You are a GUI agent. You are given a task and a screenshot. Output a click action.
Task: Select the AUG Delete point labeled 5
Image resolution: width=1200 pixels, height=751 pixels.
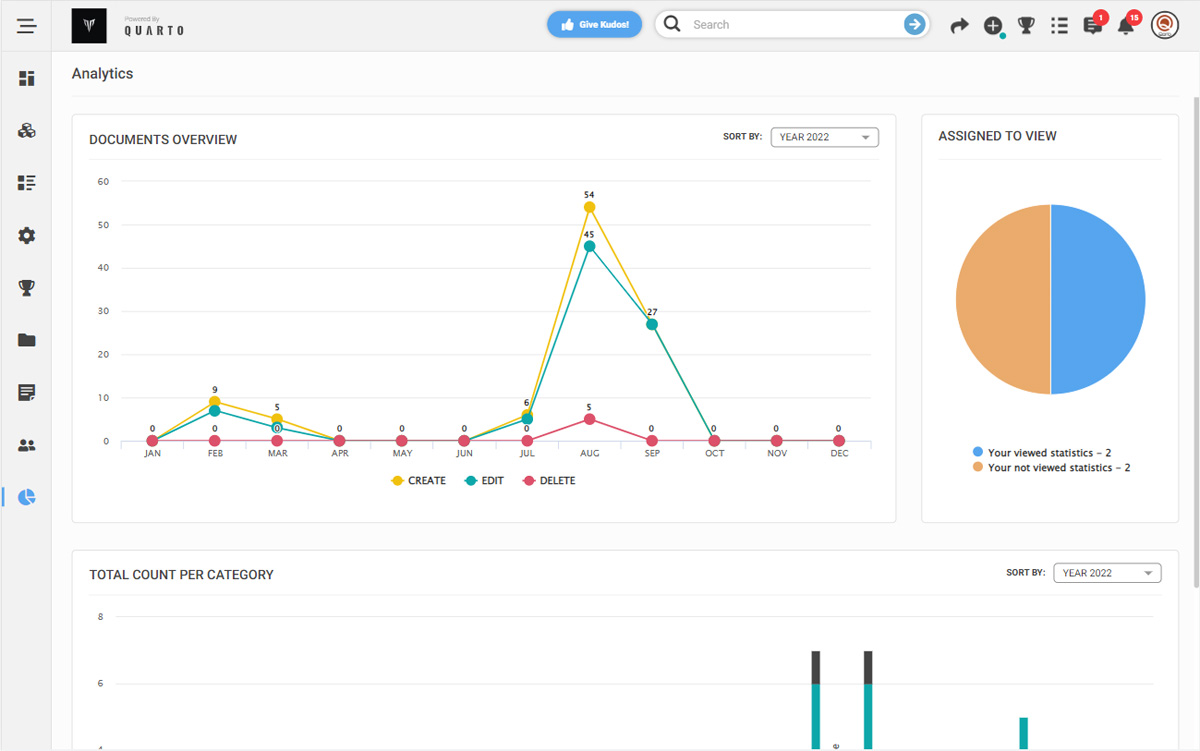(x=590, y=419)
